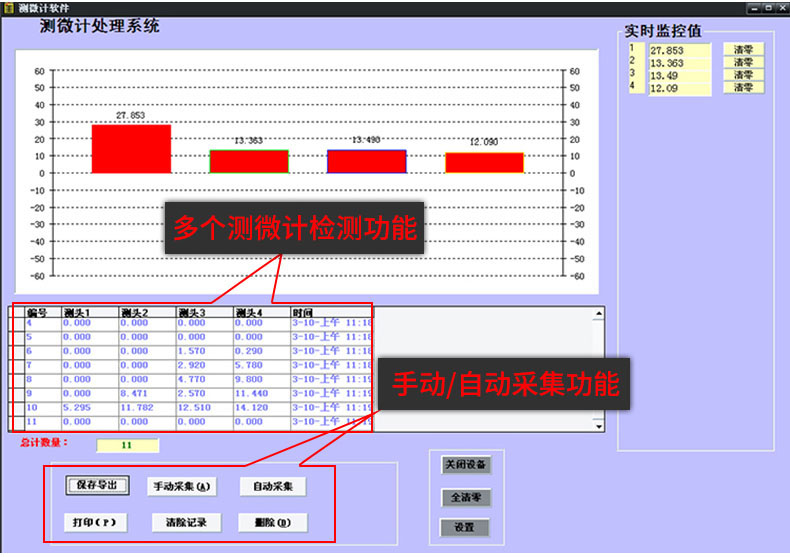This screenshot has width=790, height=557.
Task: Click the tall red bar labeled 27.853
Action: [131, 149]
